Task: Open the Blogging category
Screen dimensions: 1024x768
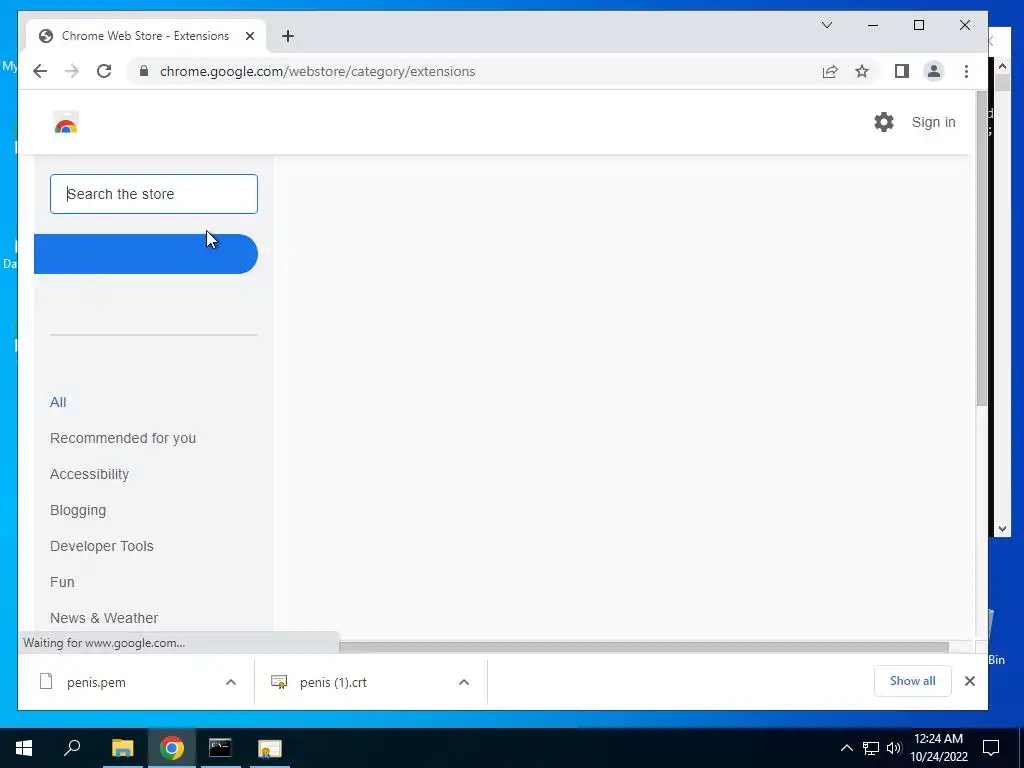Action: tap(78, 510)
